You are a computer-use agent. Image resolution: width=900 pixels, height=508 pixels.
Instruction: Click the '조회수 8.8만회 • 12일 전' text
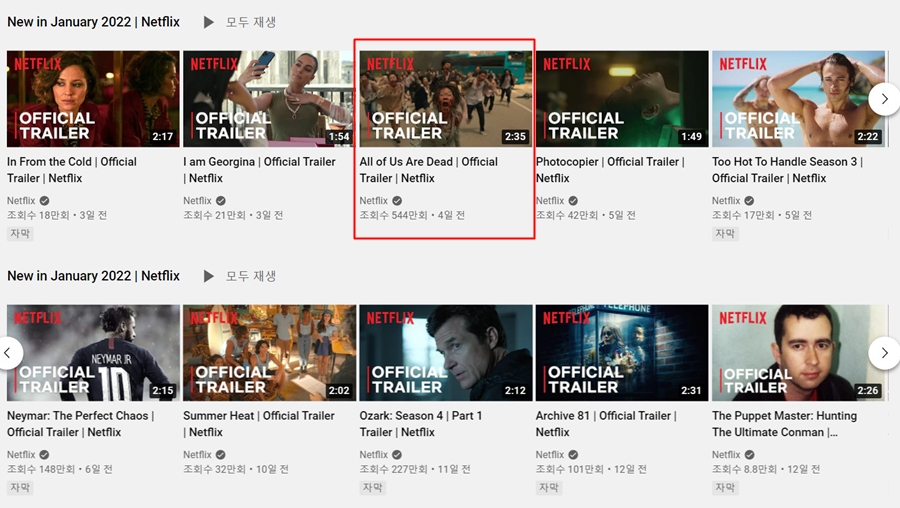[x=766, y=470]
